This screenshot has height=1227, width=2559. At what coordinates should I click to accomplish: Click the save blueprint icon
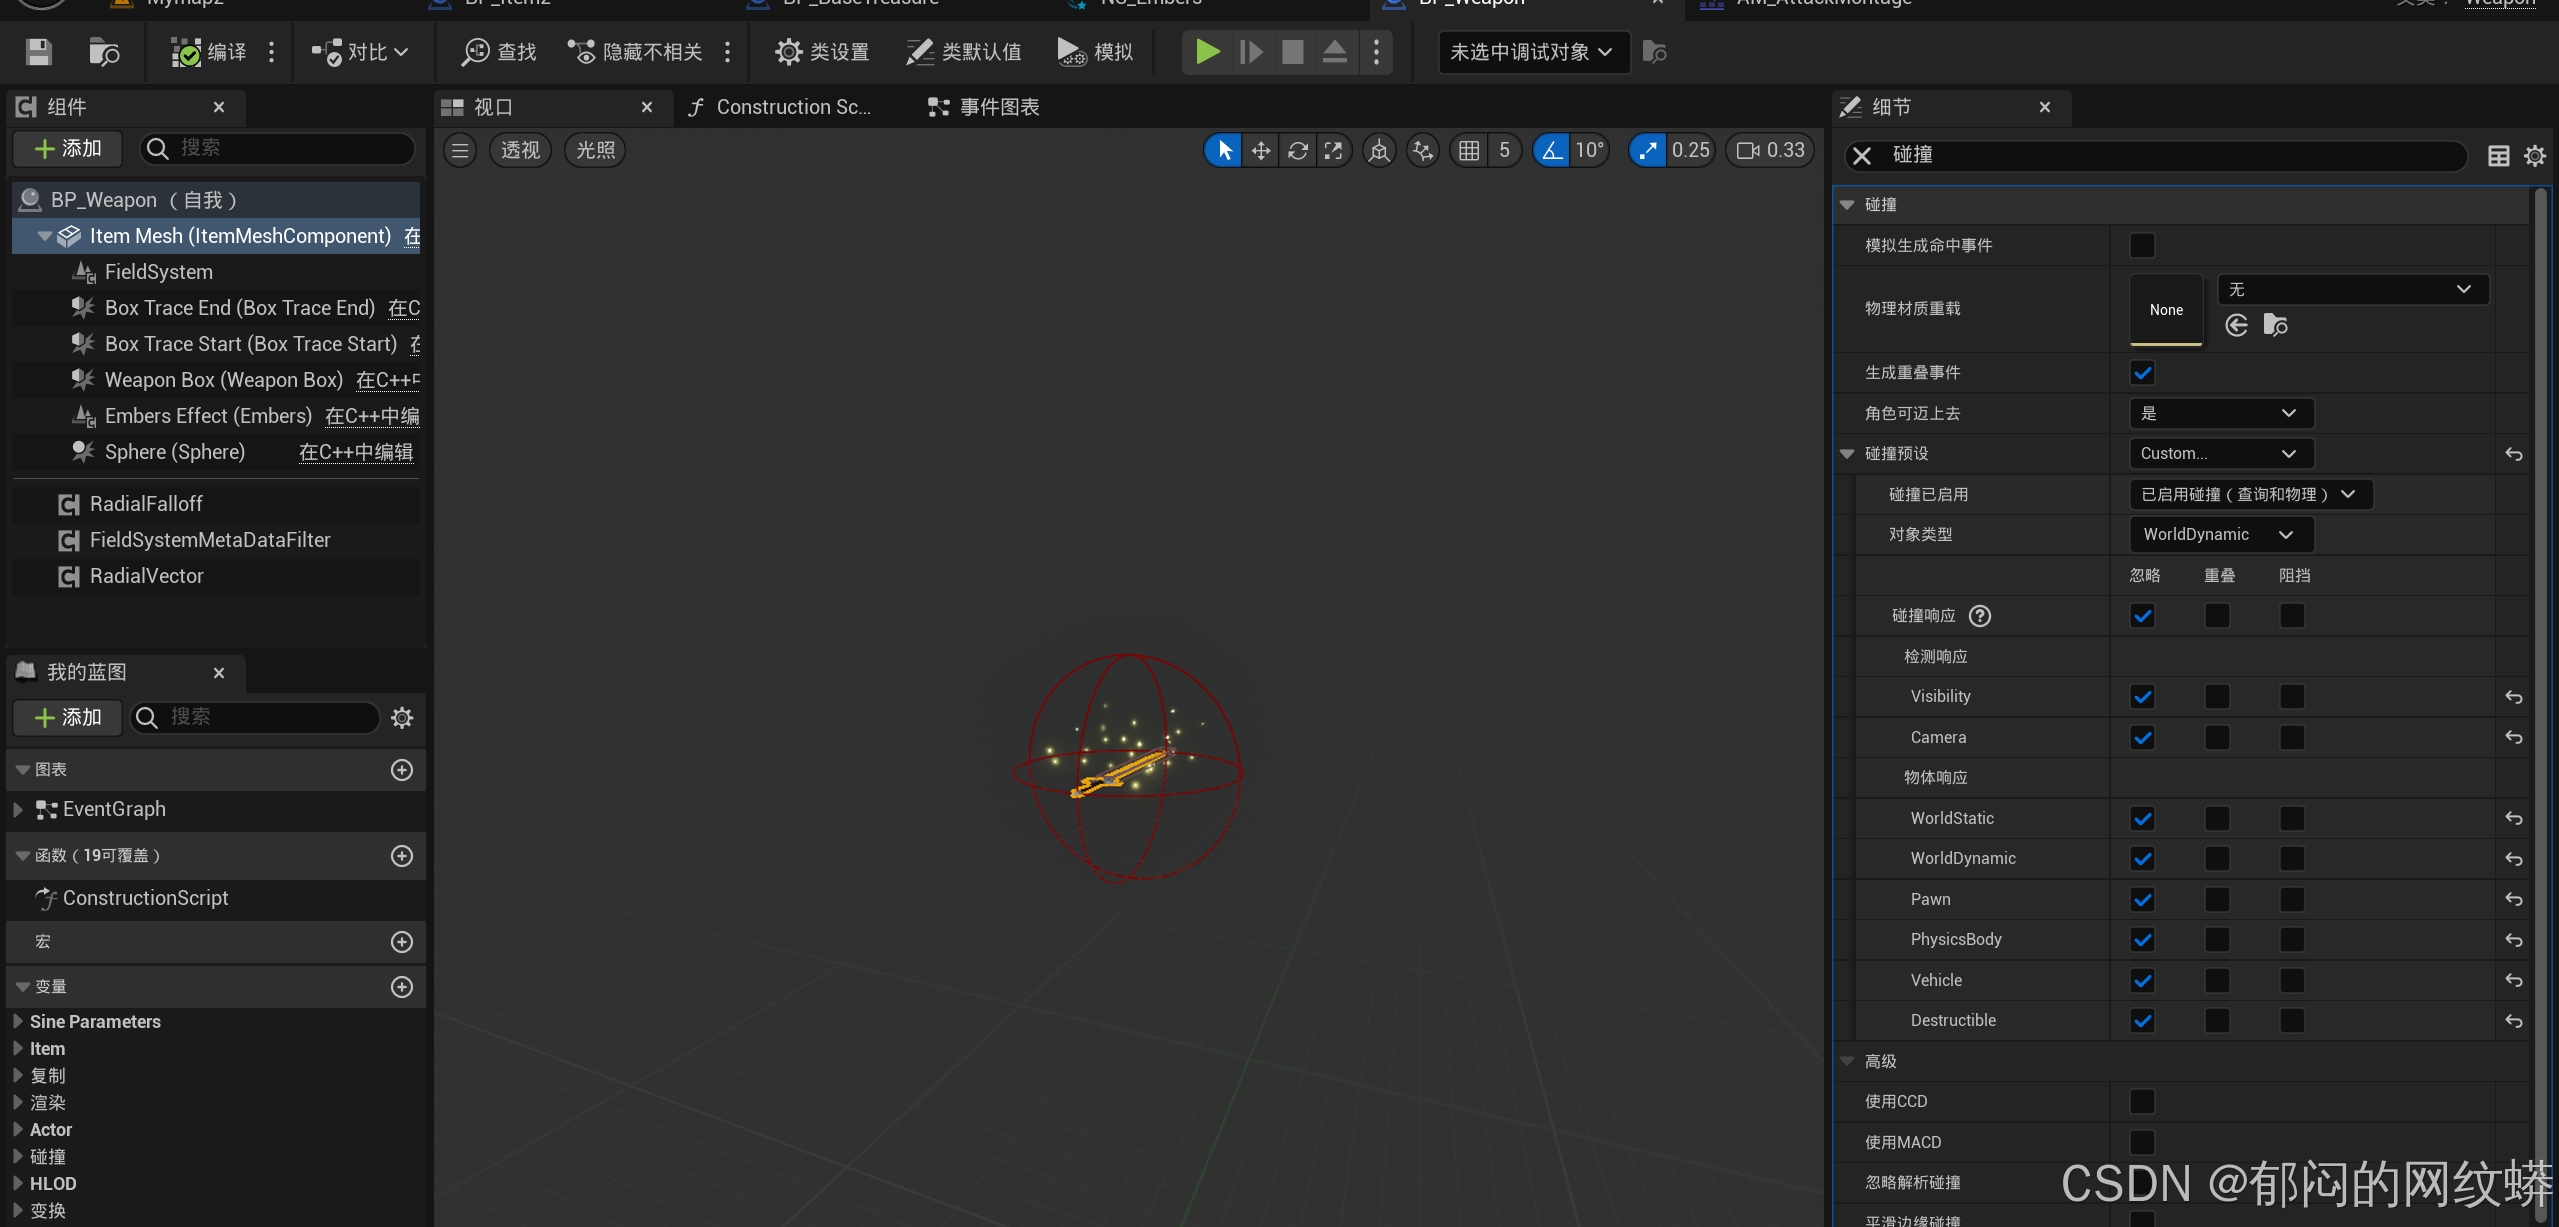coord(38,52)
